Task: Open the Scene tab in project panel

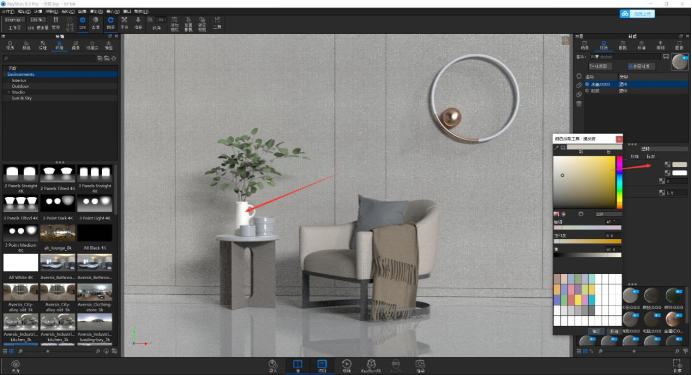Action: 585,45
